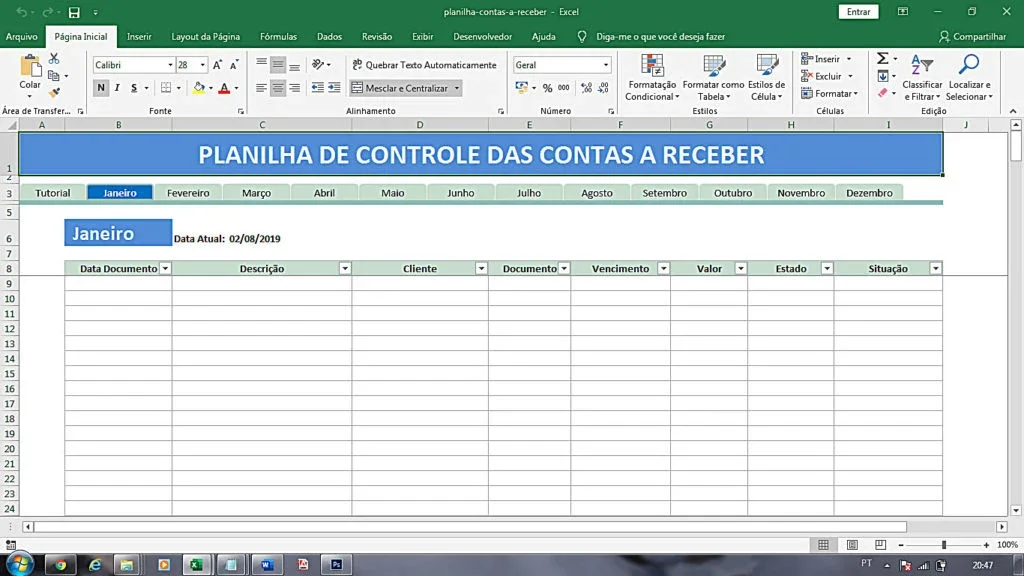Click the percent style icon
Screen dimensions: 1024x576
[547, 88]
